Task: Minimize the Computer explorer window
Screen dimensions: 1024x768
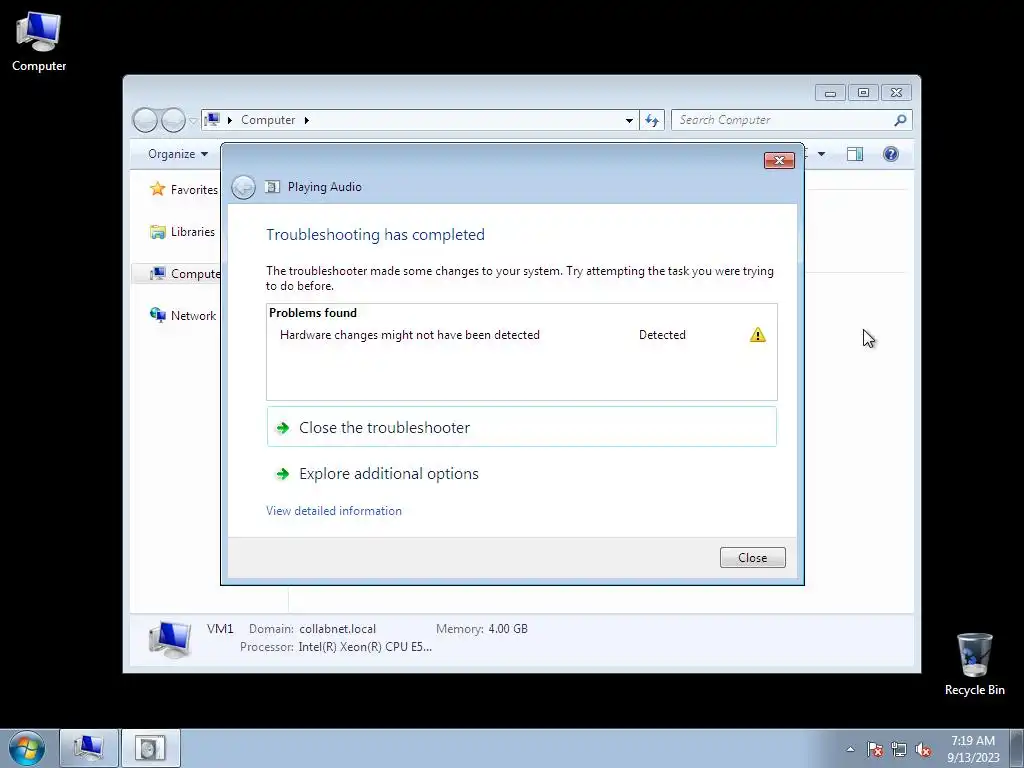Action: [830, 93]
